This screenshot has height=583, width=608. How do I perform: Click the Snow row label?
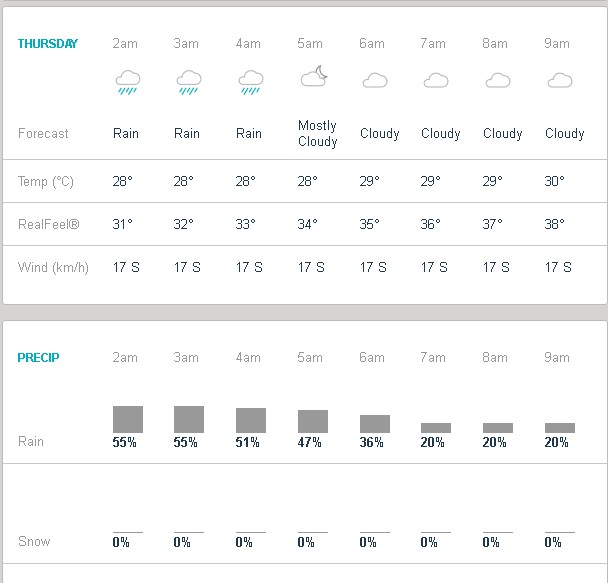(34, 541)
